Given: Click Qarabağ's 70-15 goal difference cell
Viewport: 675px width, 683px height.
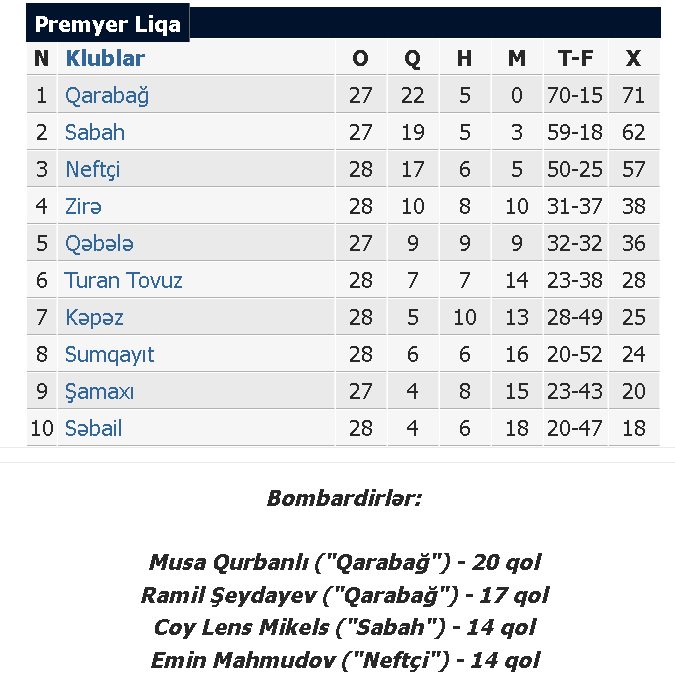Looking at the screenshot, I should click(x=575, y=95).
